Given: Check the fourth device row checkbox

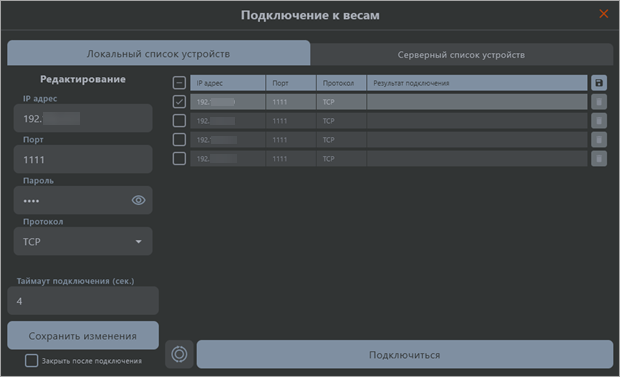Looking at the screenshot, I should click(x=179, y=159).
